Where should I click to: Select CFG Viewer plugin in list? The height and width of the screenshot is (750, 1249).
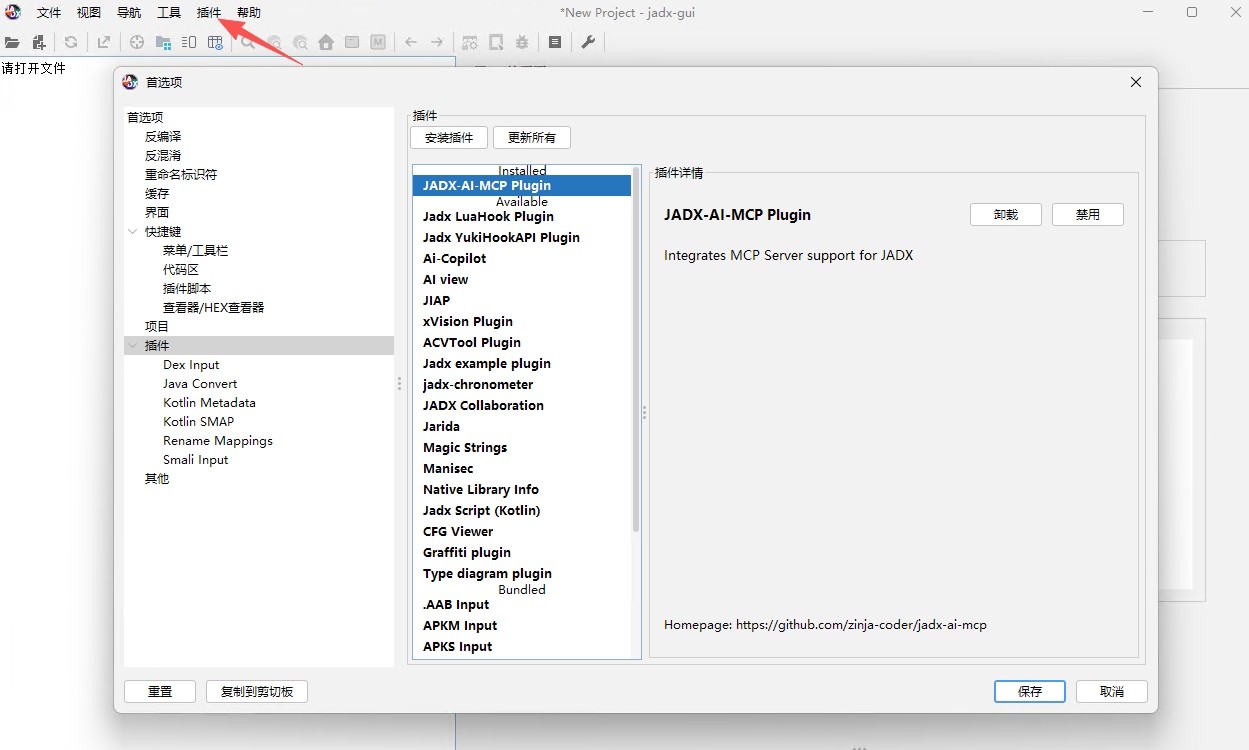[x=522, y=531]
